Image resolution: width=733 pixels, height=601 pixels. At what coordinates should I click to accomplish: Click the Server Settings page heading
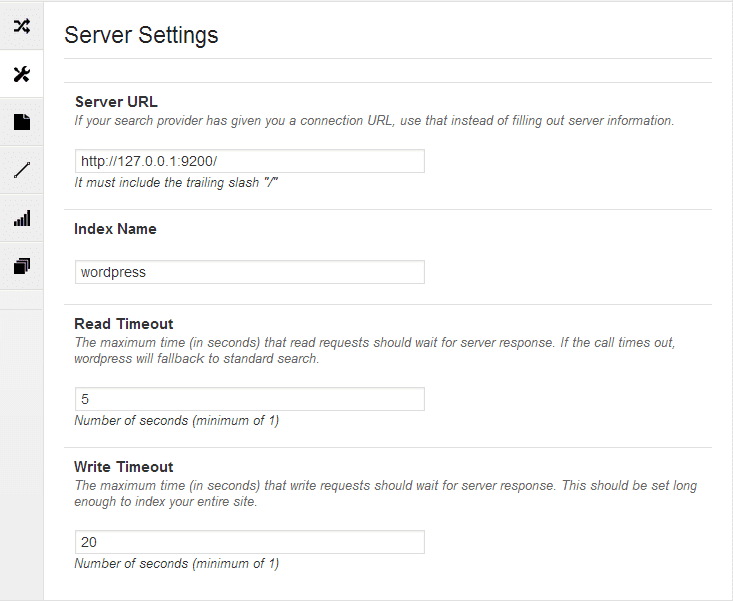(x=141, y=35)
